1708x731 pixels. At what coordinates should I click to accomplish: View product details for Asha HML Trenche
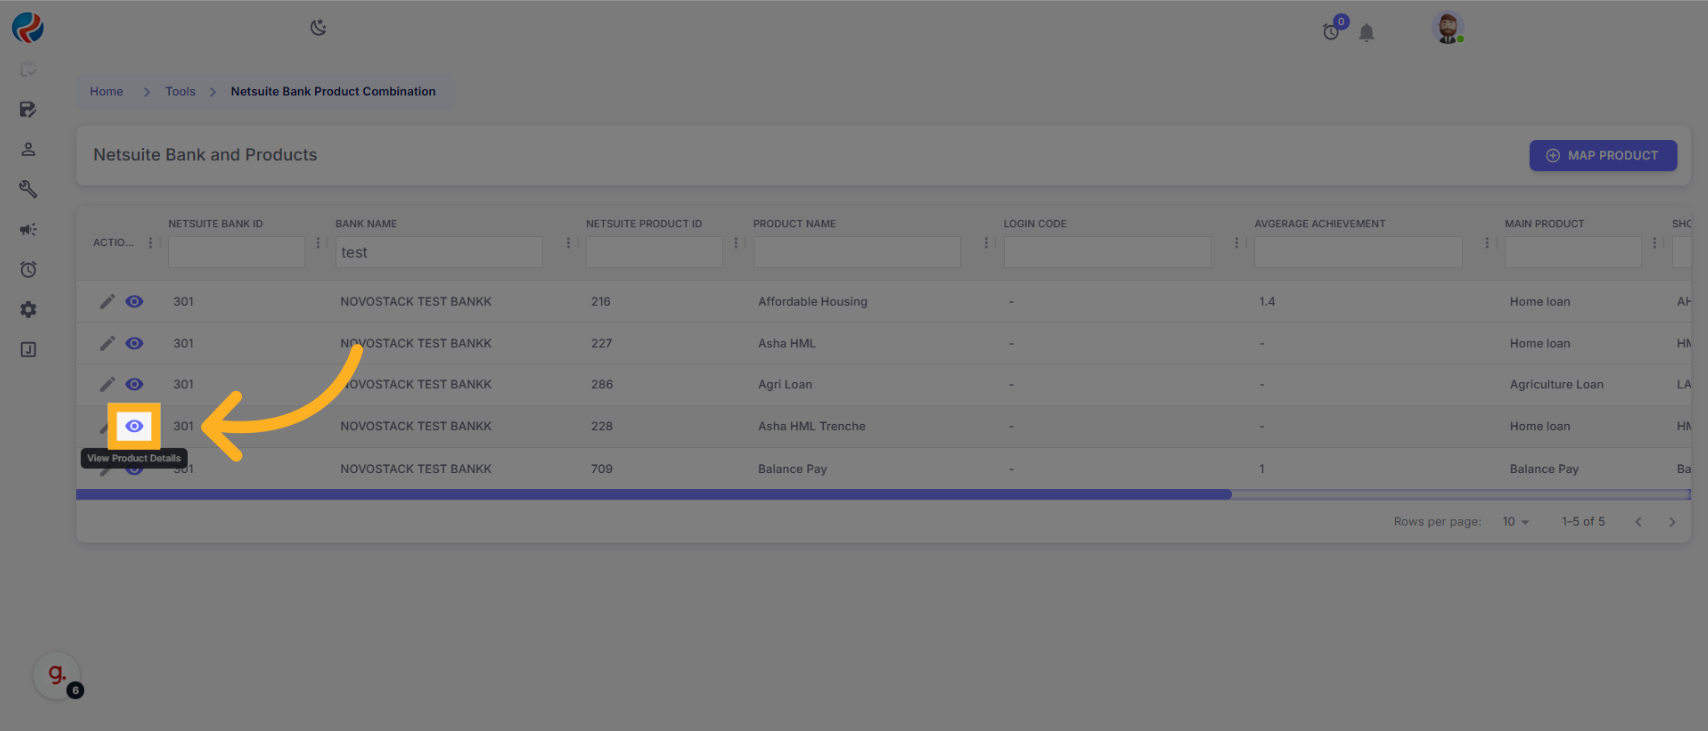point(134,426)
